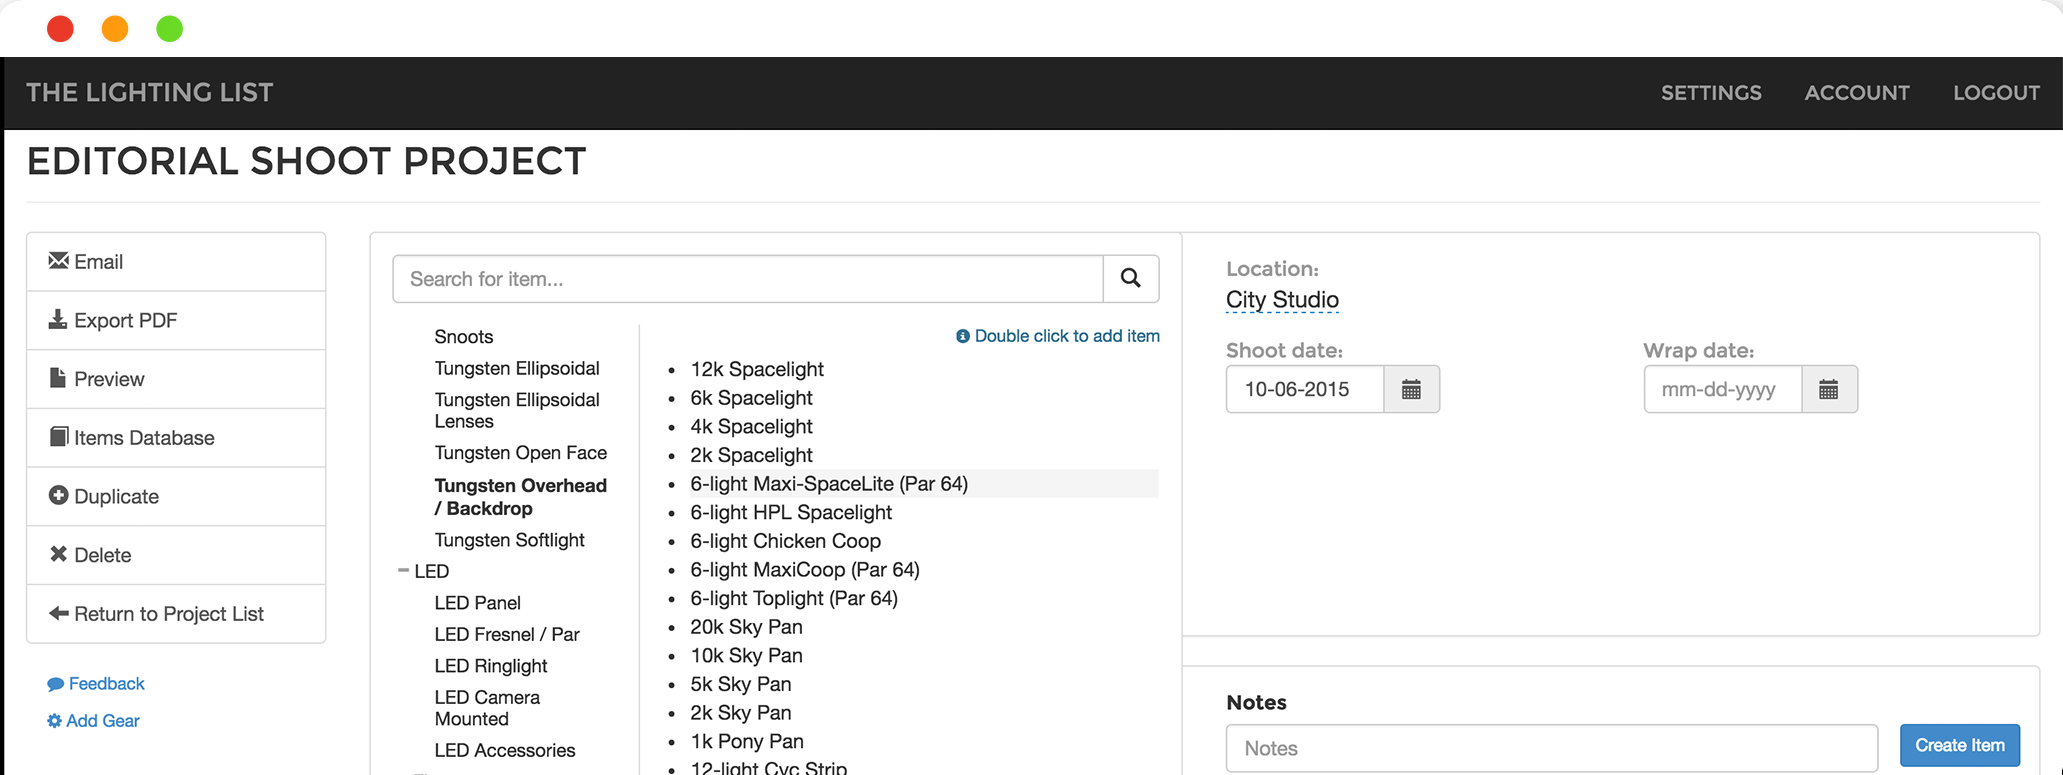
Task: Click Return to Project List
Action: 176,614
